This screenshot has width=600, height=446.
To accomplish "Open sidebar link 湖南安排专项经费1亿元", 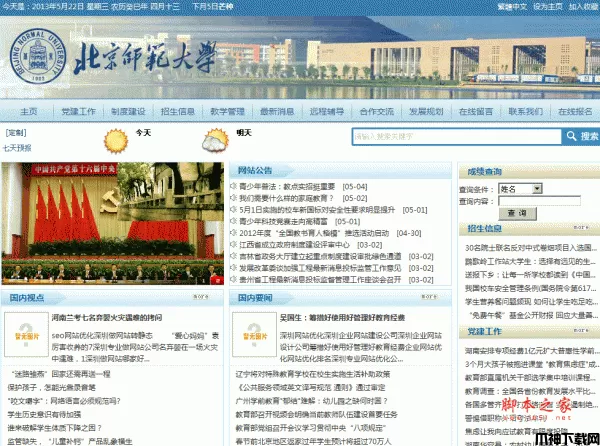I will 531,351.
